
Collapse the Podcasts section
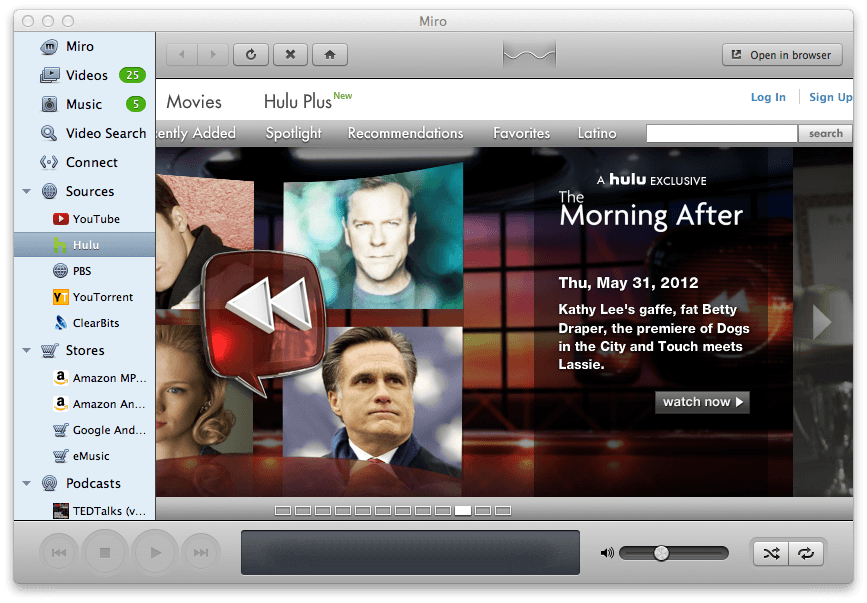(x=27, y=483)
